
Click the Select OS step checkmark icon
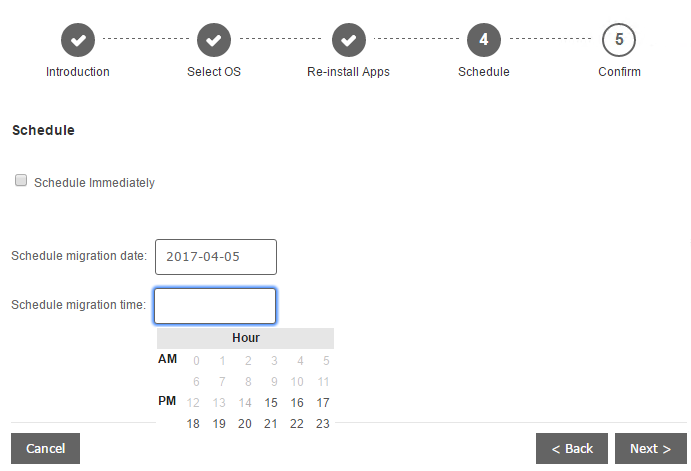[x=214, y=40]
